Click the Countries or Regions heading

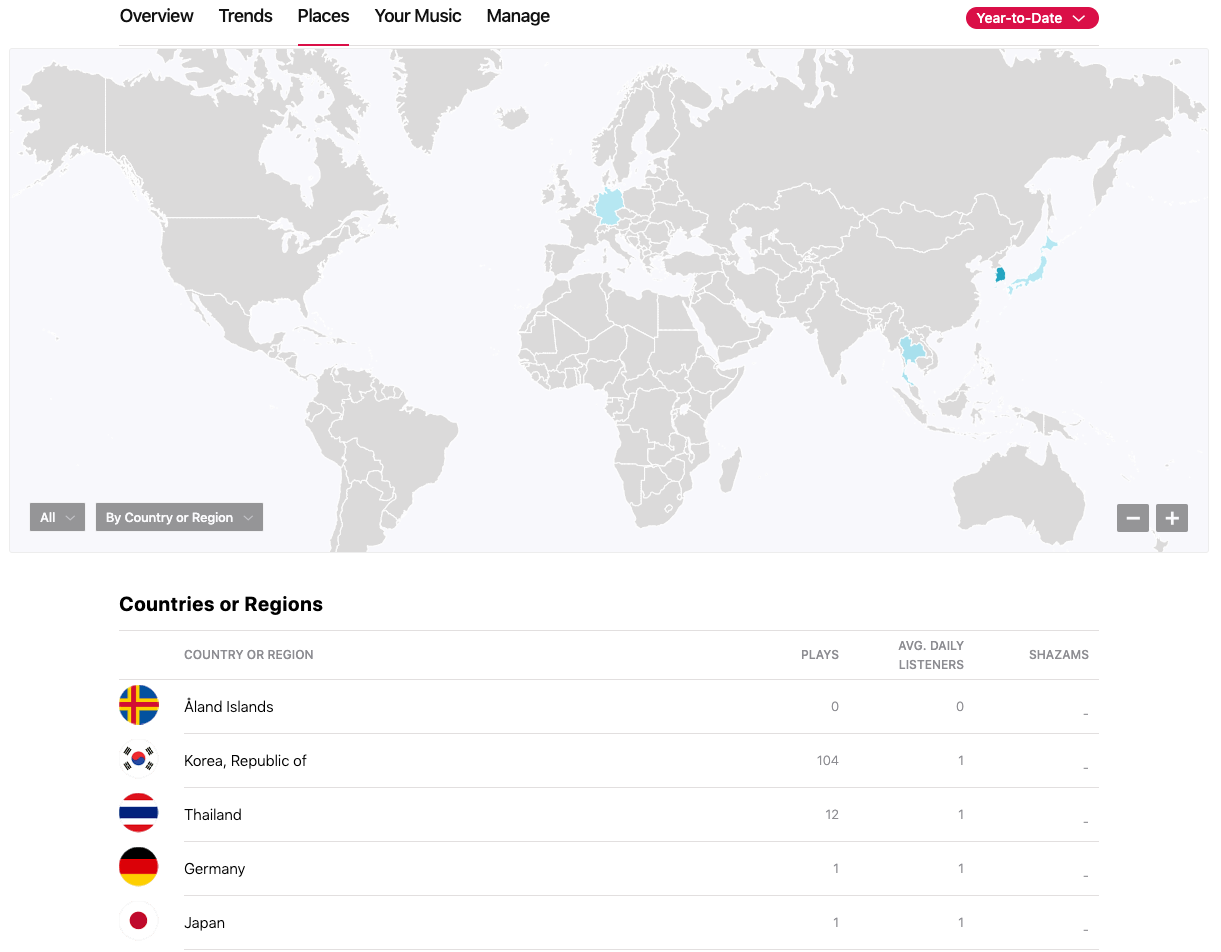tap(221, 604)
